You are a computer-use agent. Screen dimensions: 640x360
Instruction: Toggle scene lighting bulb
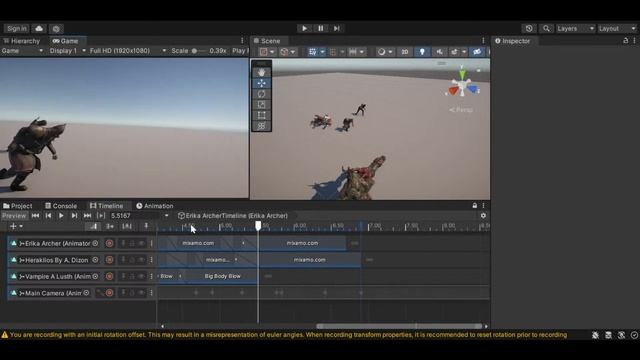pos(422,52)
